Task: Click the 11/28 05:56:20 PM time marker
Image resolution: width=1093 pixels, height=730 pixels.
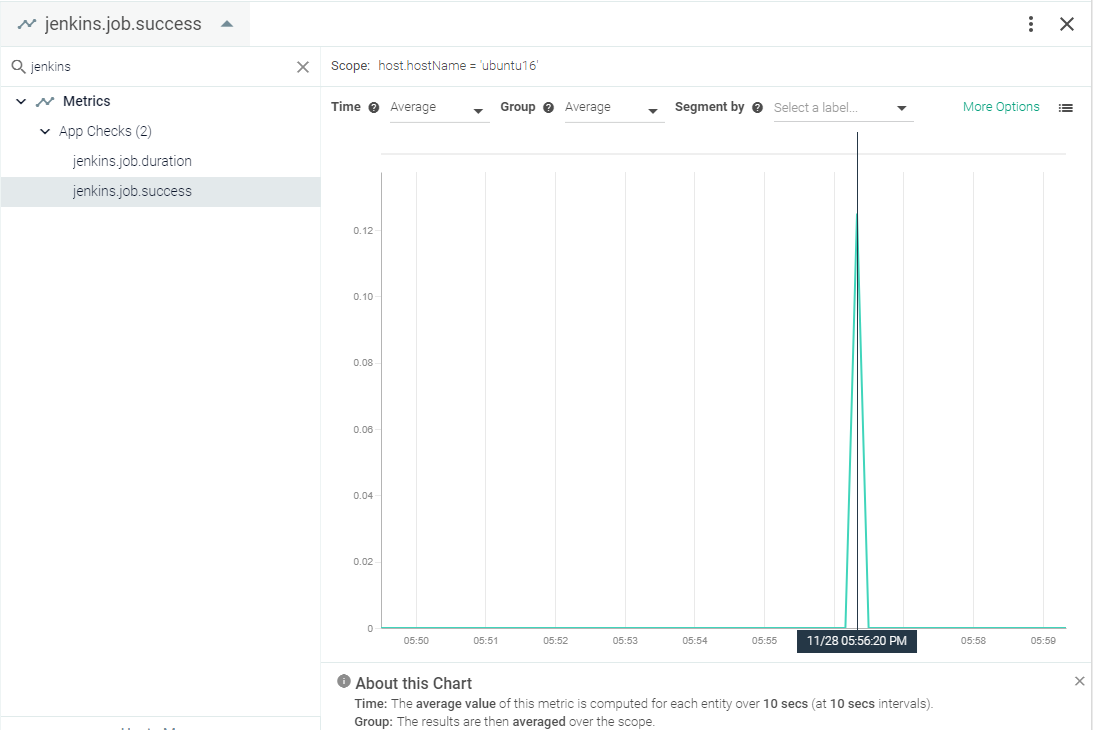Action: (x=857, y=641)
